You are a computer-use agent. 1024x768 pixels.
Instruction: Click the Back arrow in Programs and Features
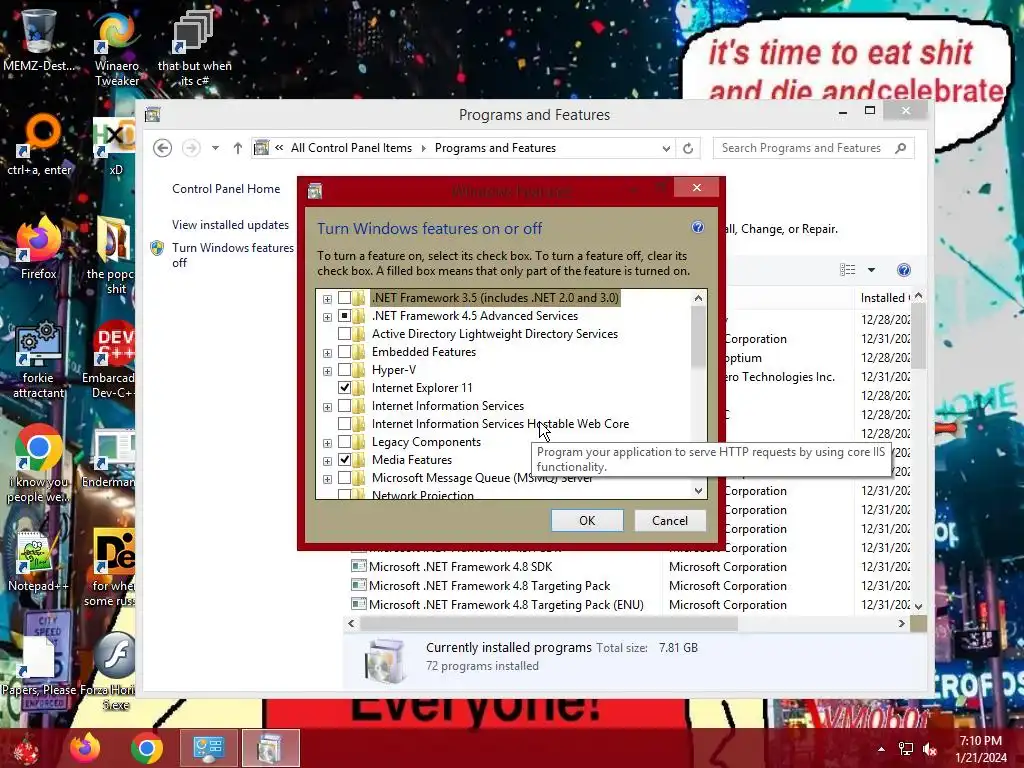click(163, 148)
